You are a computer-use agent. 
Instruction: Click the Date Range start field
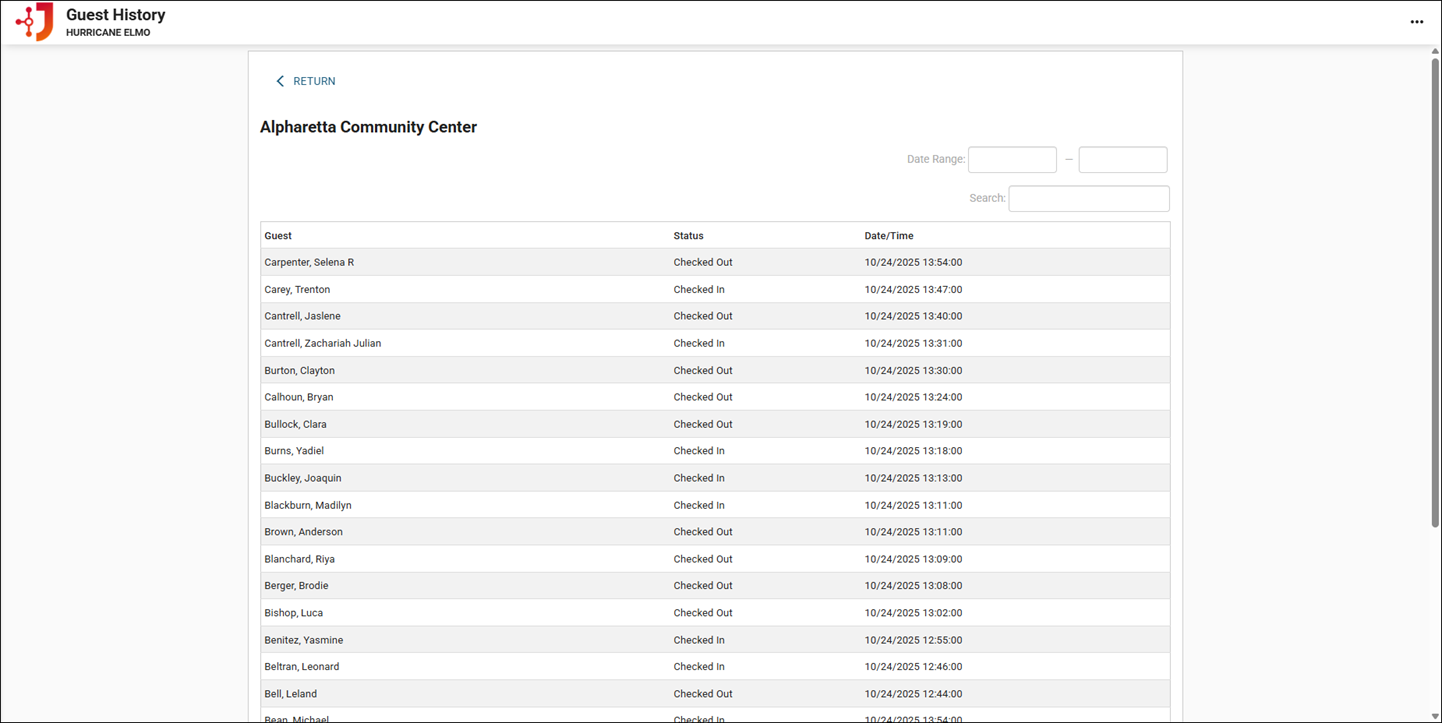[1012, 160]
